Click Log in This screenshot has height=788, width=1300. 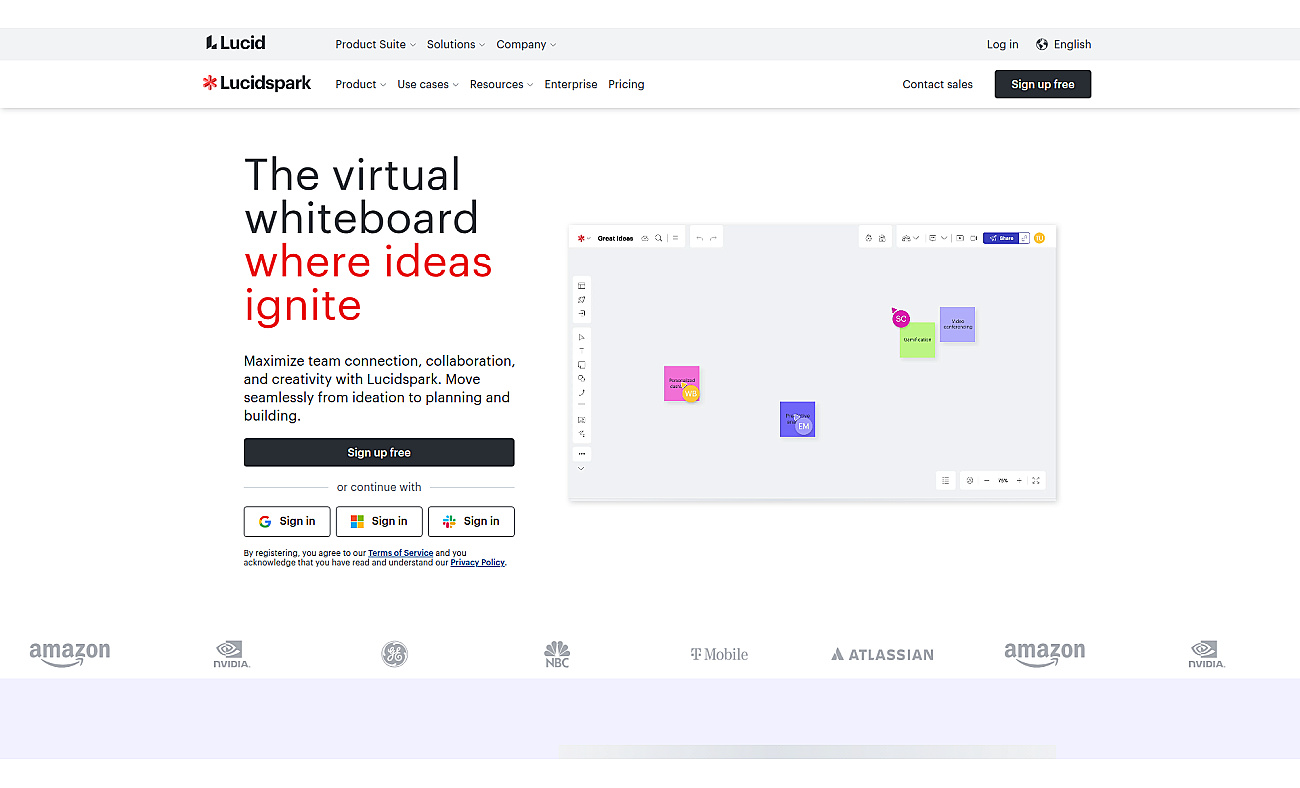click(x=1002, y=44)
